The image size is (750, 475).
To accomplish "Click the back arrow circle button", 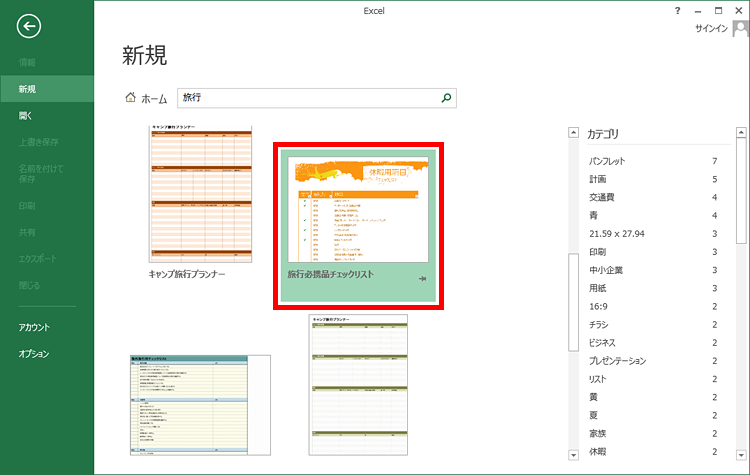I will tap(30, 27).
